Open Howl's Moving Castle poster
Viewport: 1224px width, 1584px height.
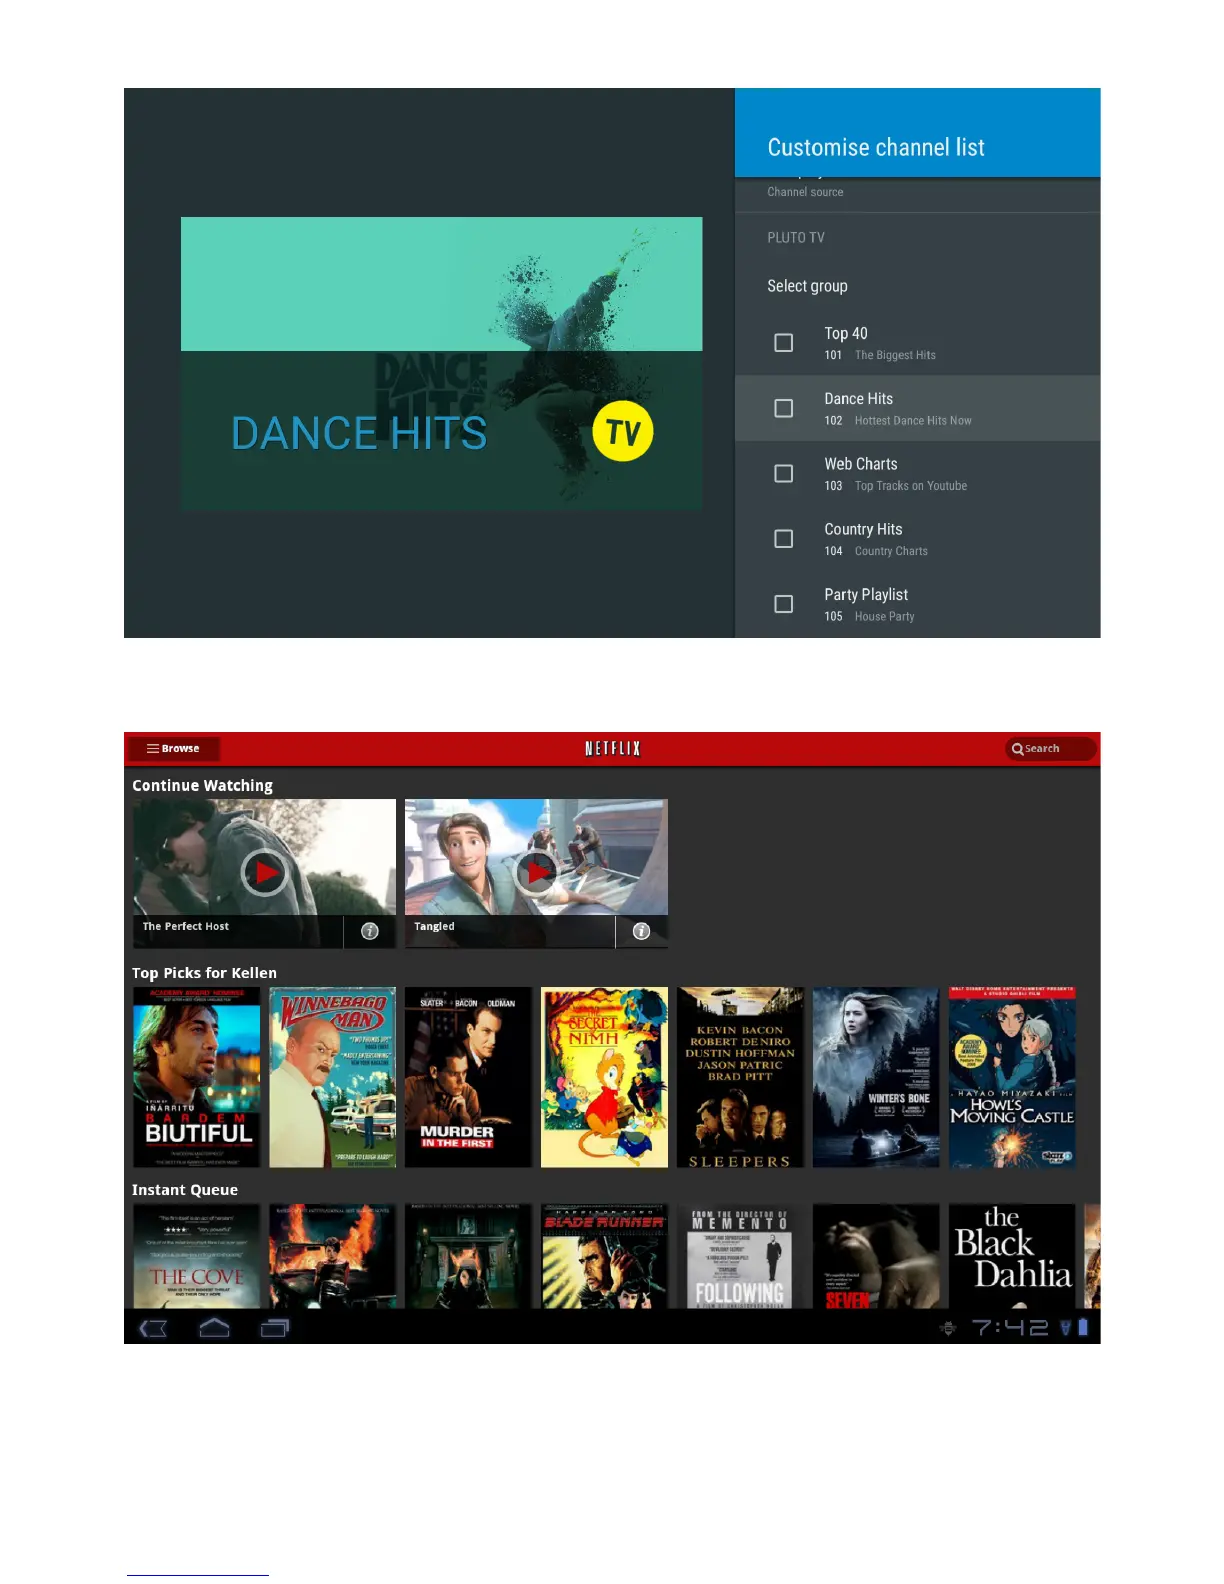[x=1012, y=1077]
